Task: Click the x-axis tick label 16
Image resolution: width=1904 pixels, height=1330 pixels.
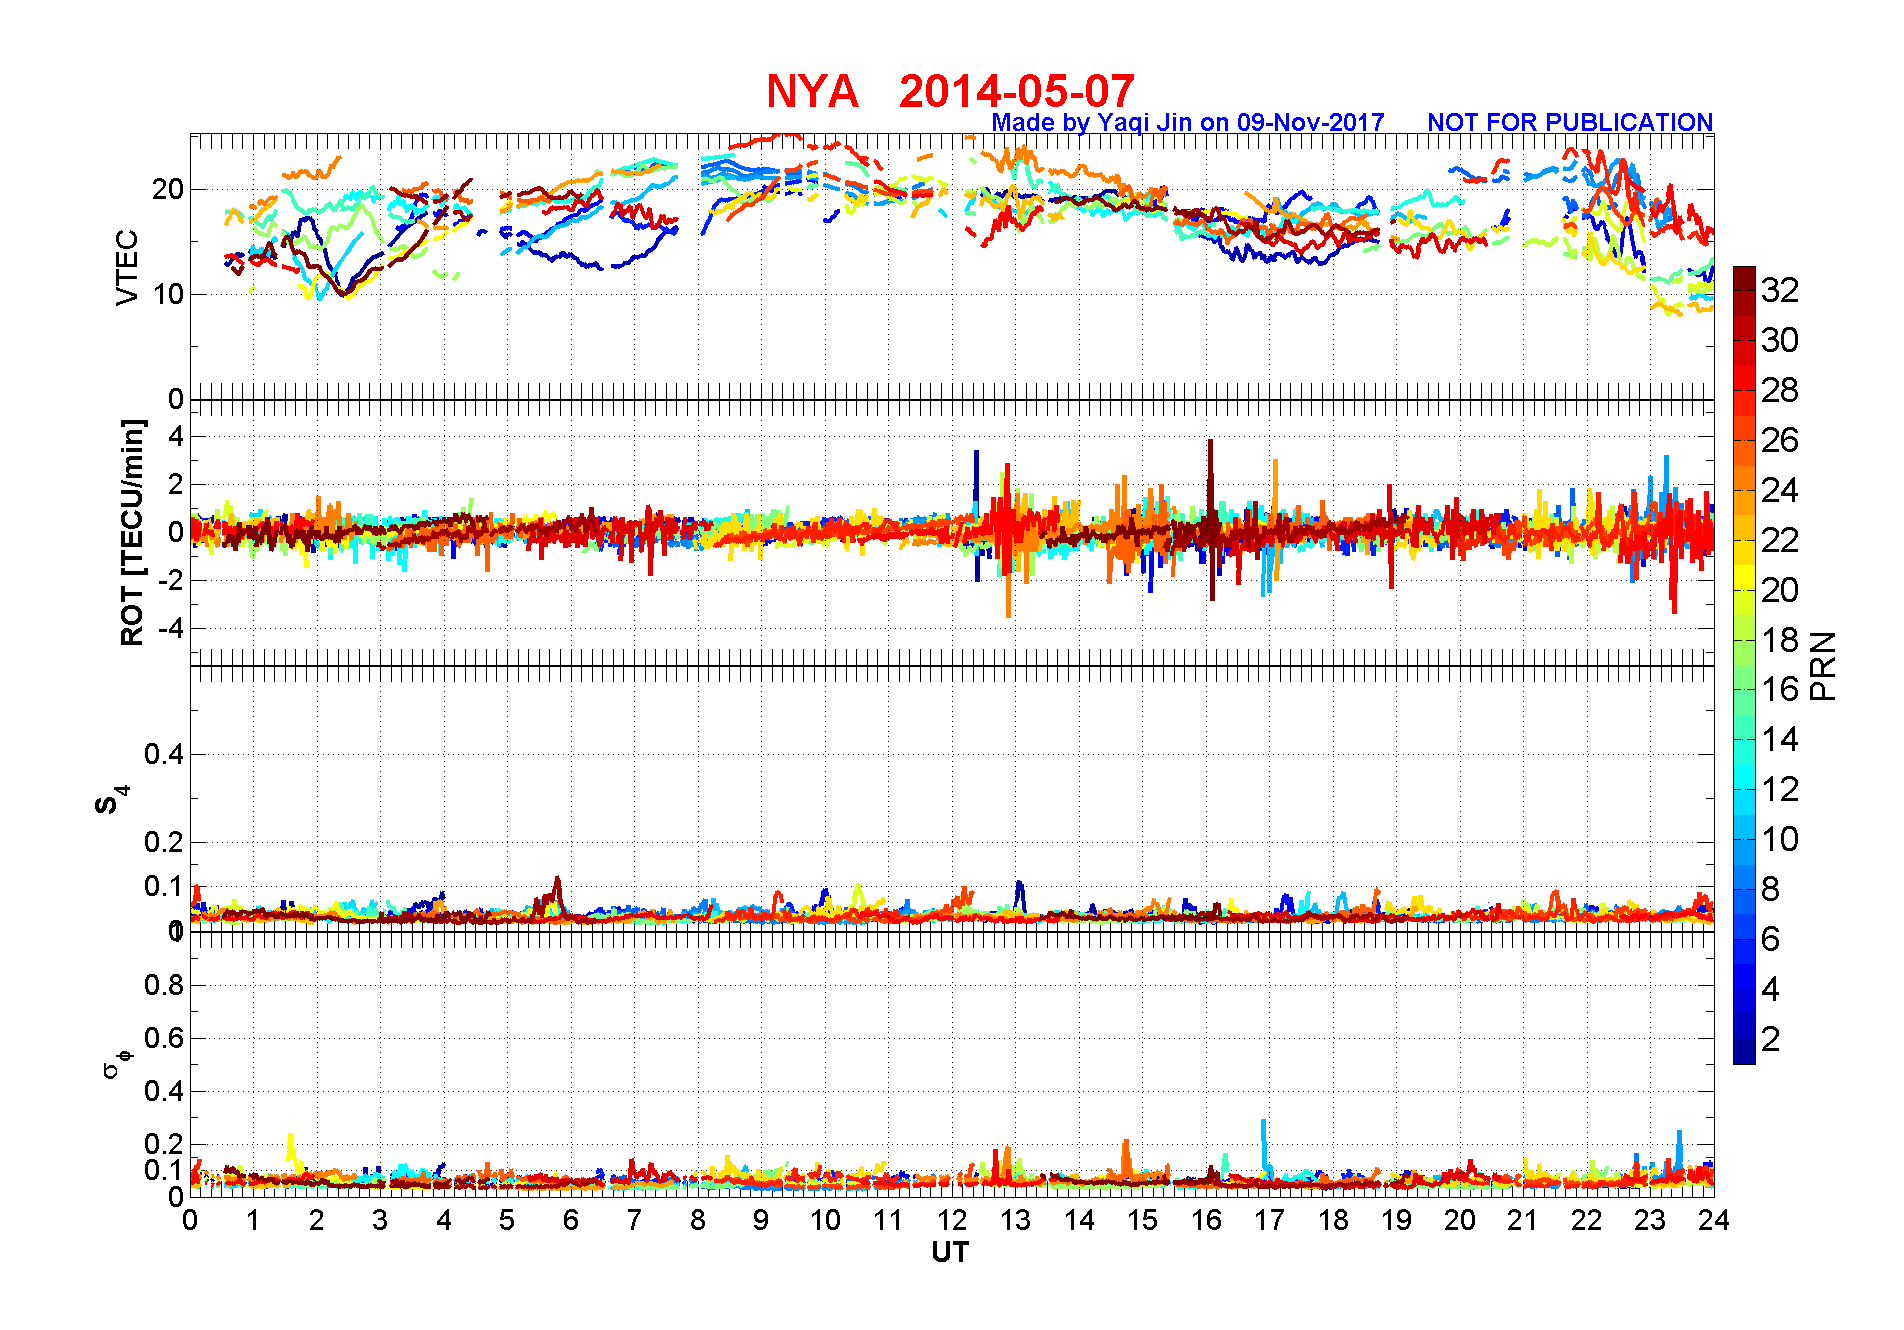Action: [x=1206, y=1220]
